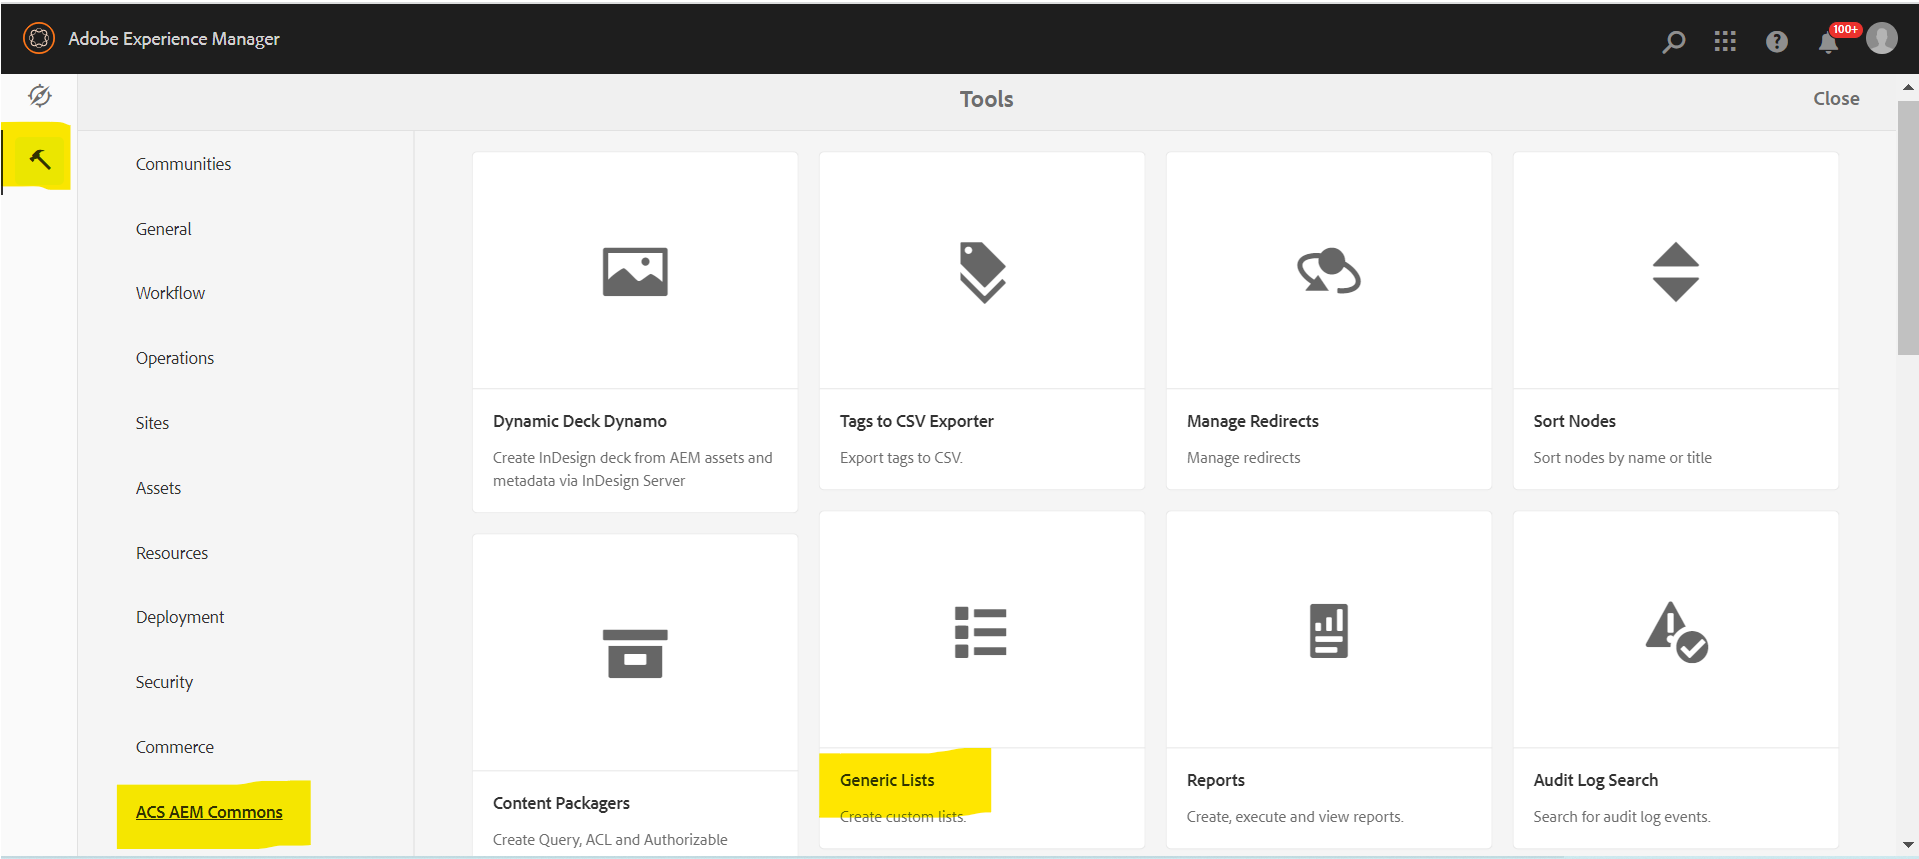The width and height of the screenshot is (1919, 859).
Task: Click the Tools page heading
Action: [x=986, y=99]
